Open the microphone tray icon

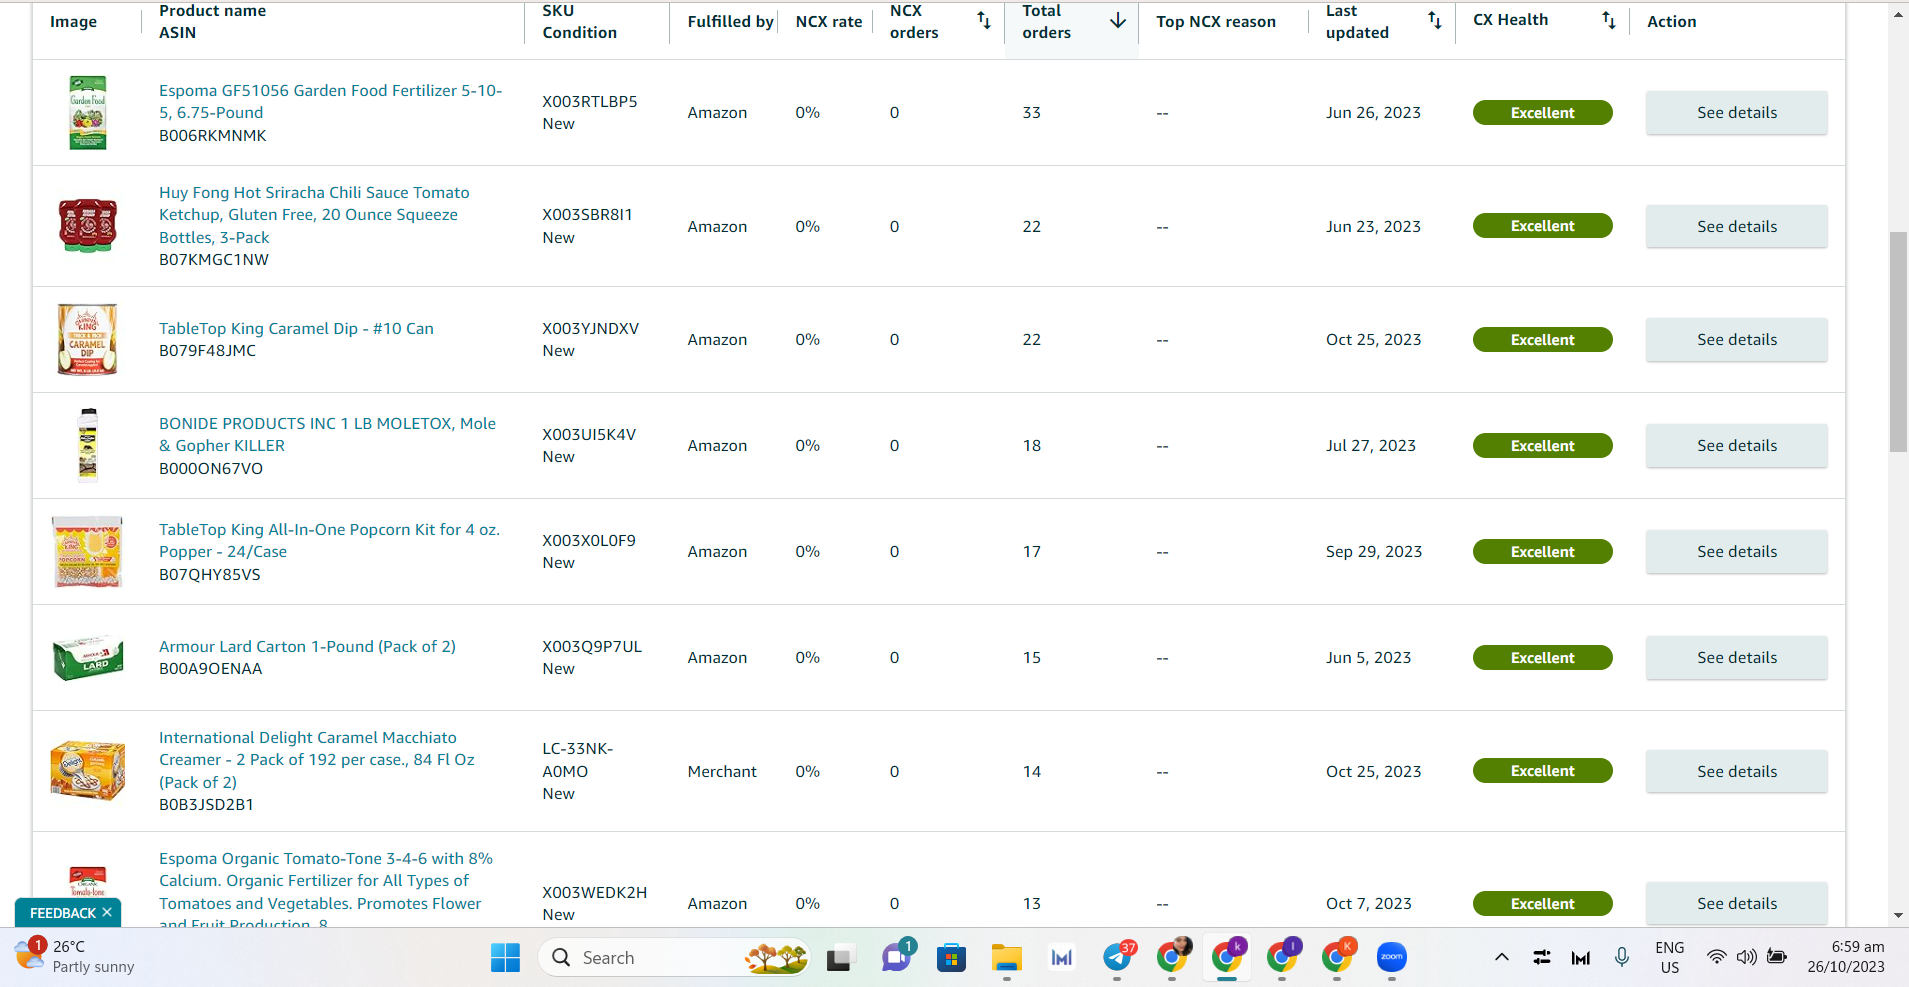(x=1622, y=957)
